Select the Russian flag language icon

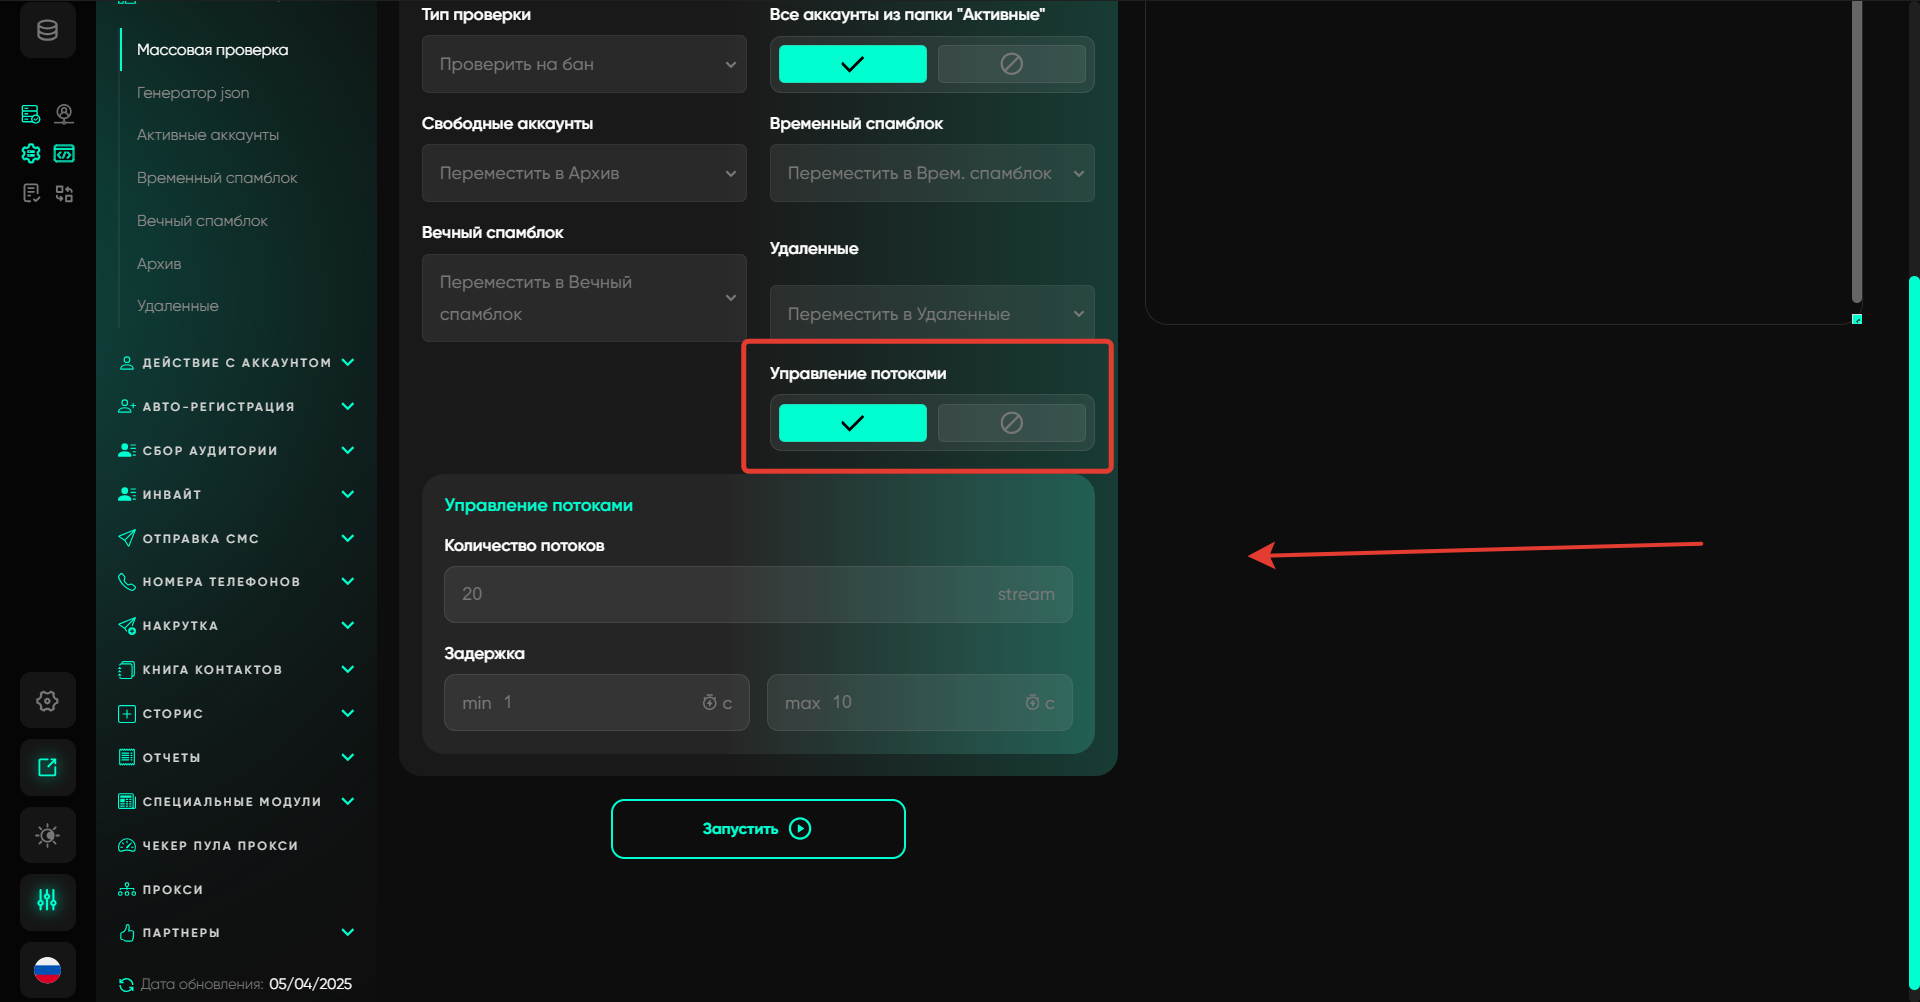47,969
